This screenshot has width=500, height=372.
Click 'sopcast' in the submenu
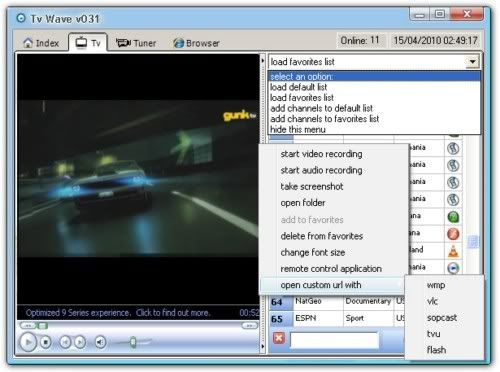pyautogui.click(x=442, y=318)
